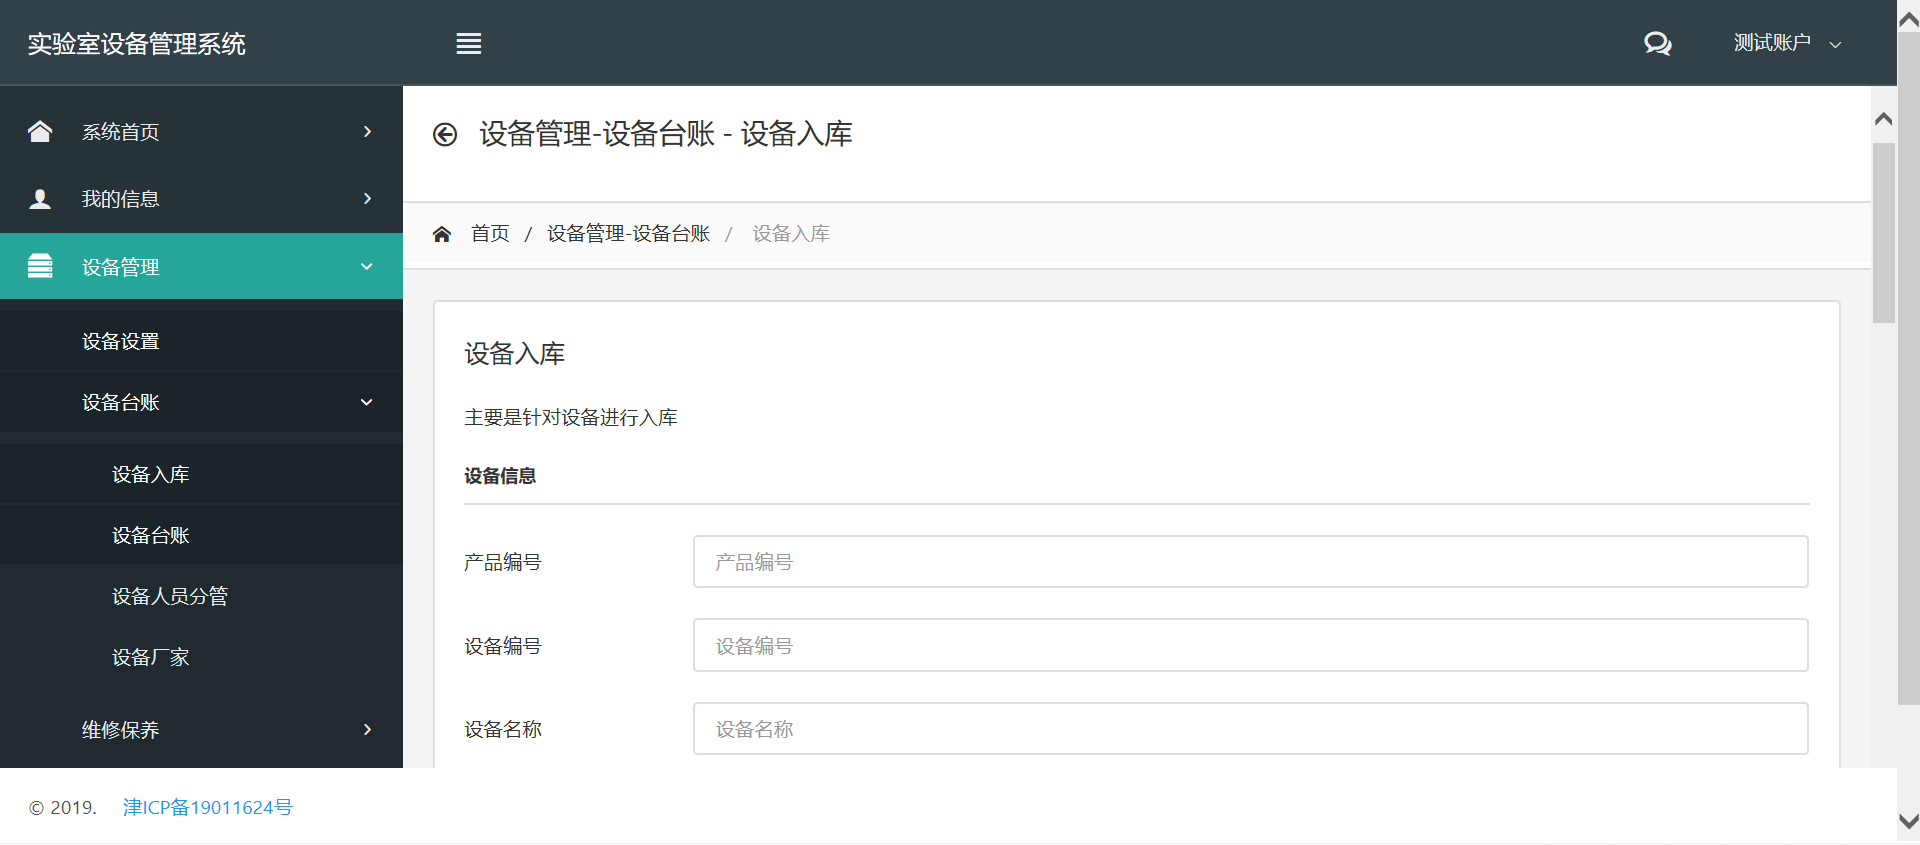Open 设备人员分管 sidebar item
Screen dimensions: 1920x845
point(170,597)
